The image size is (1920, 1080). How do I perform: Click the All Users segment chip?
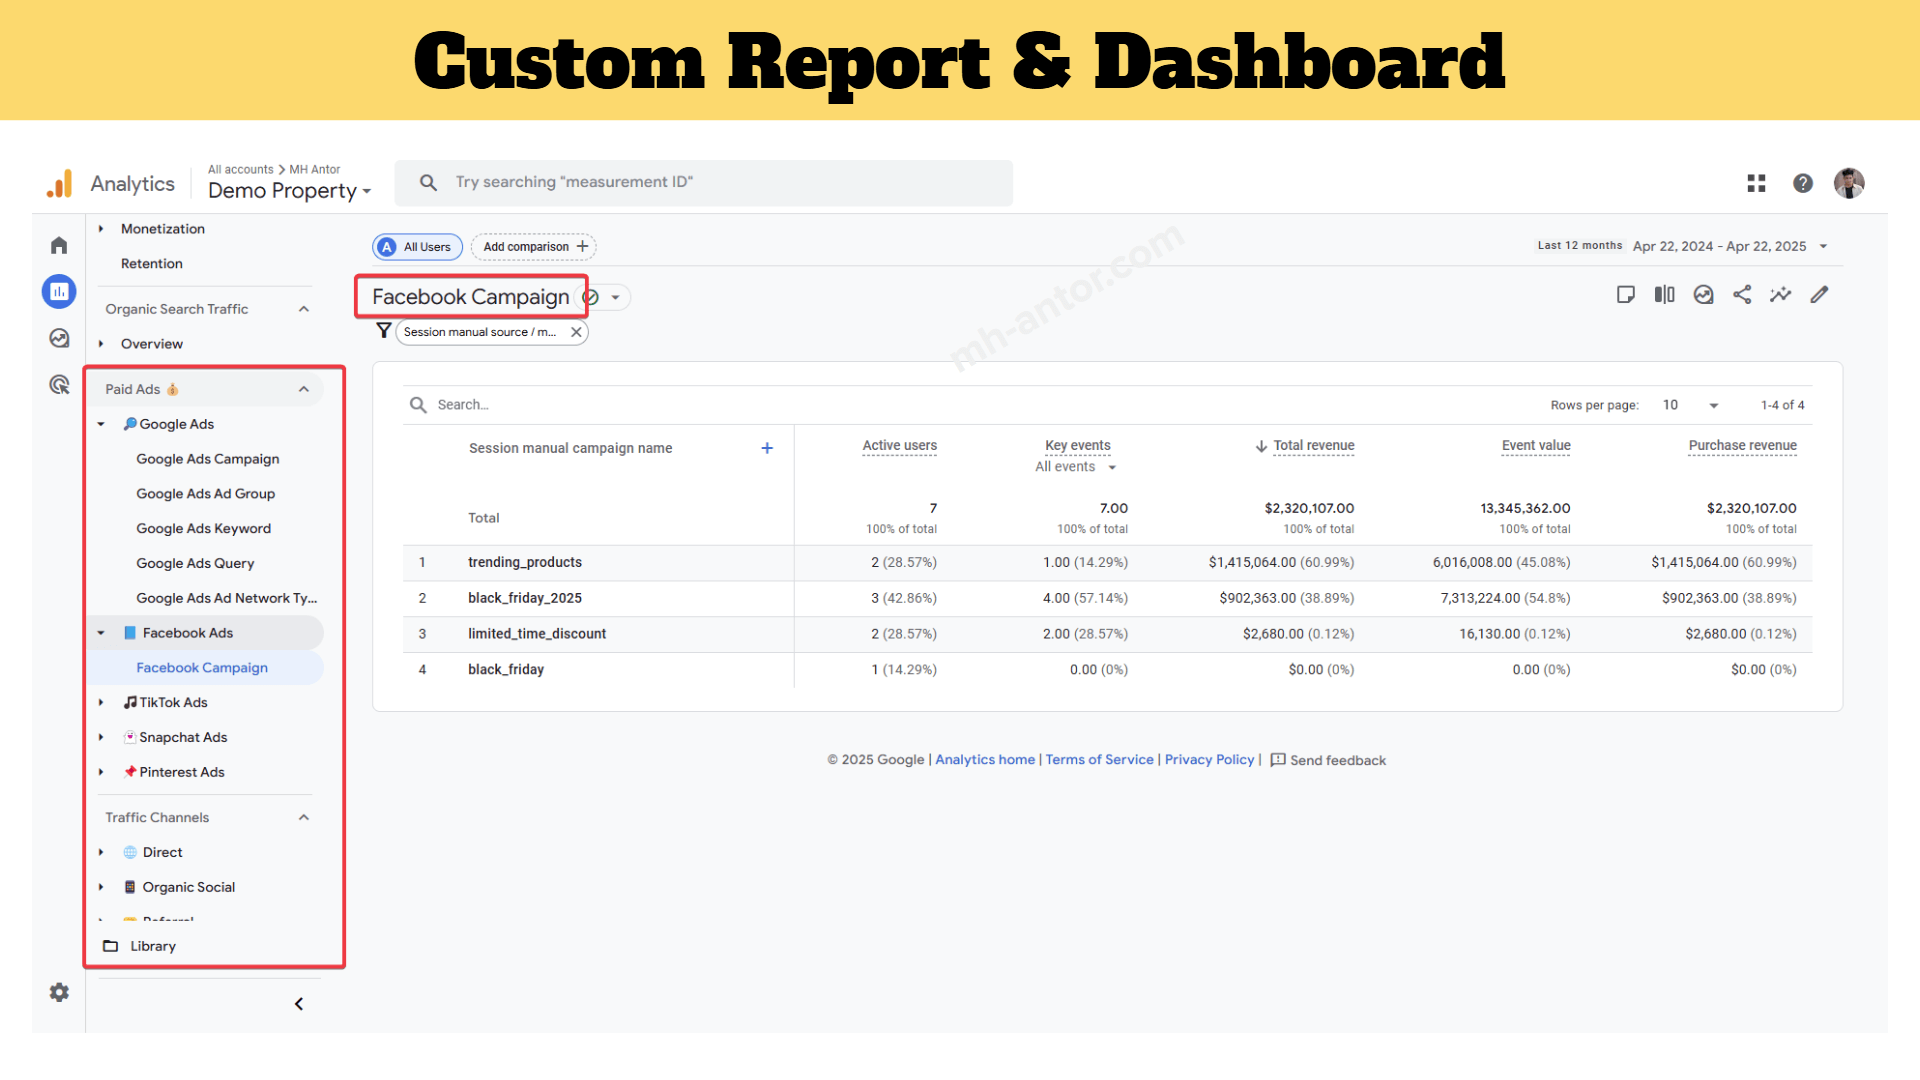[x=417, y=247]
